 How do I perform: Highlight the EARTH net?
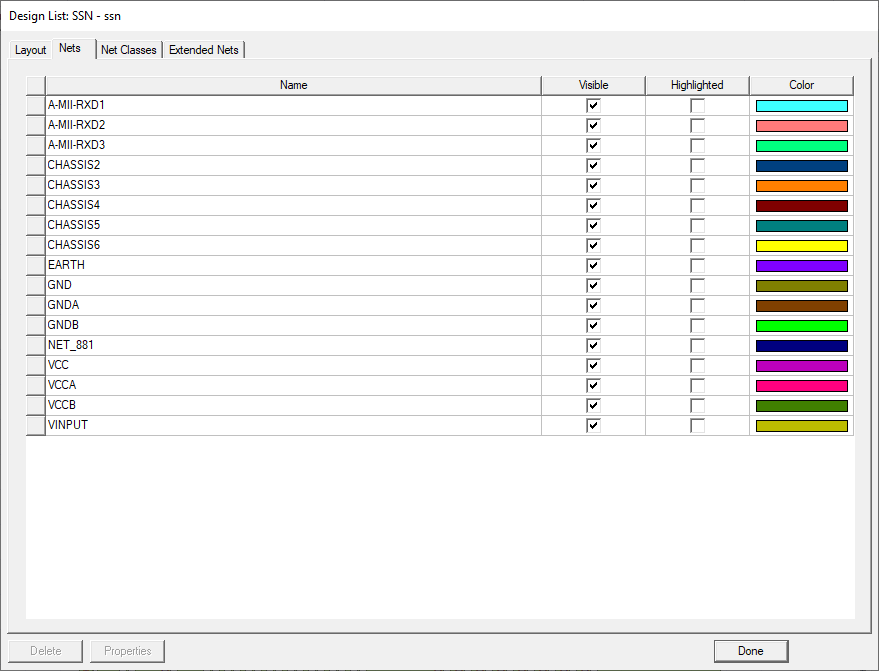click(x=697, y=265)
